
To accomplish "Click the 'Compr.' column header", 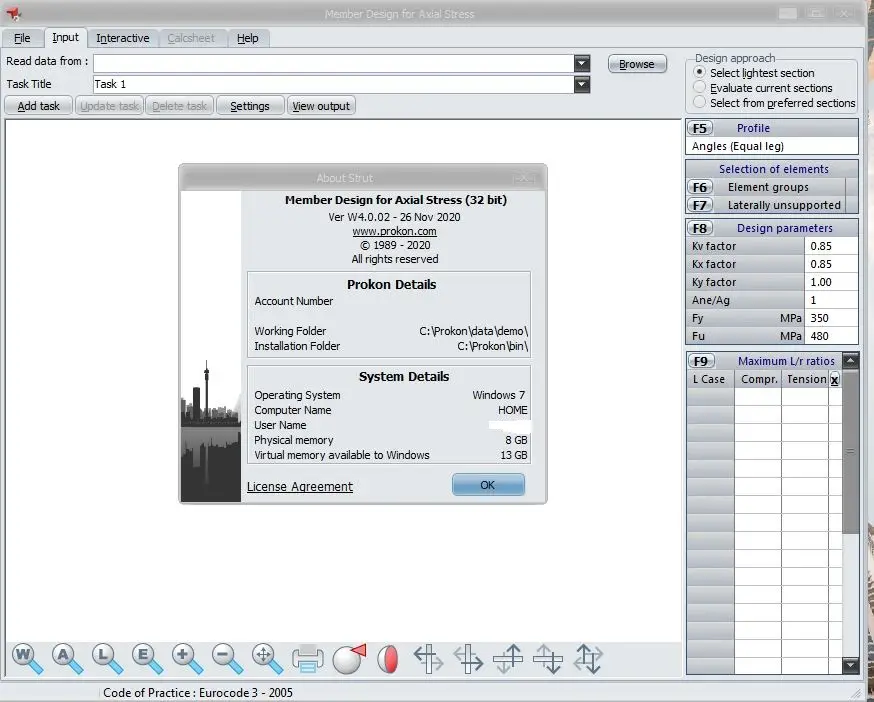I will (759, 379).
